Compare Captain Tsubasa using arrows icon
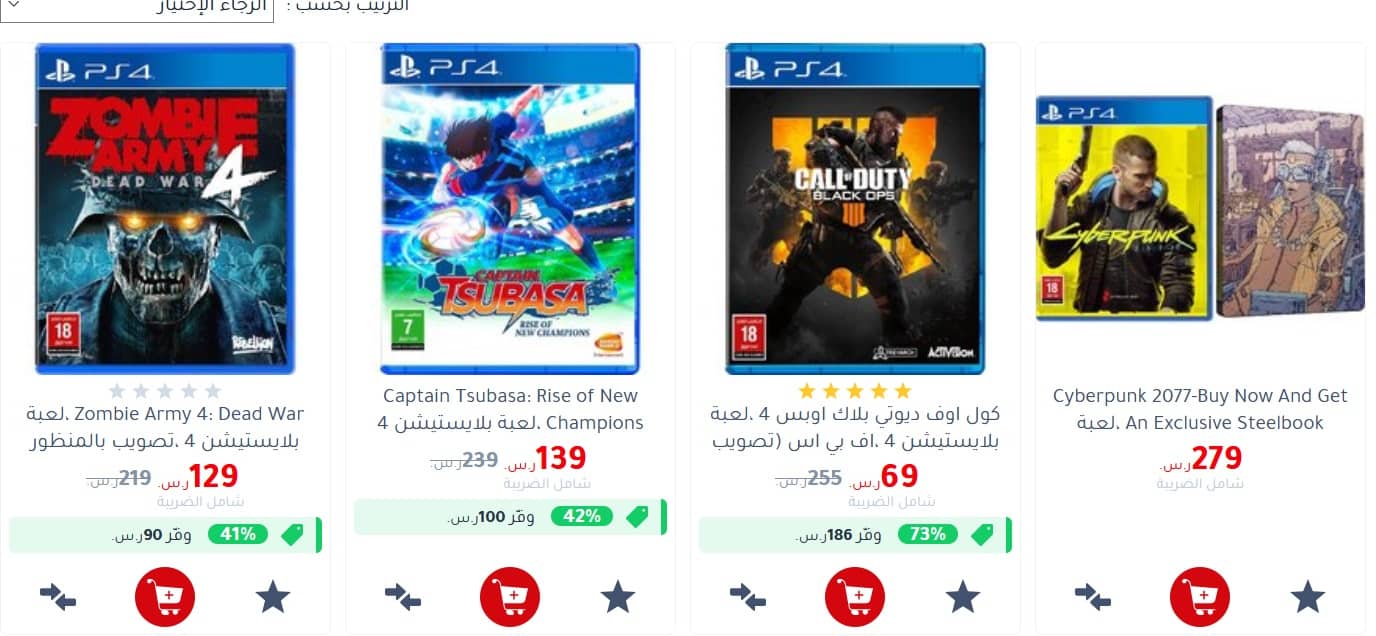This screenshot has height=636, width=1376. tap(403, 597)
